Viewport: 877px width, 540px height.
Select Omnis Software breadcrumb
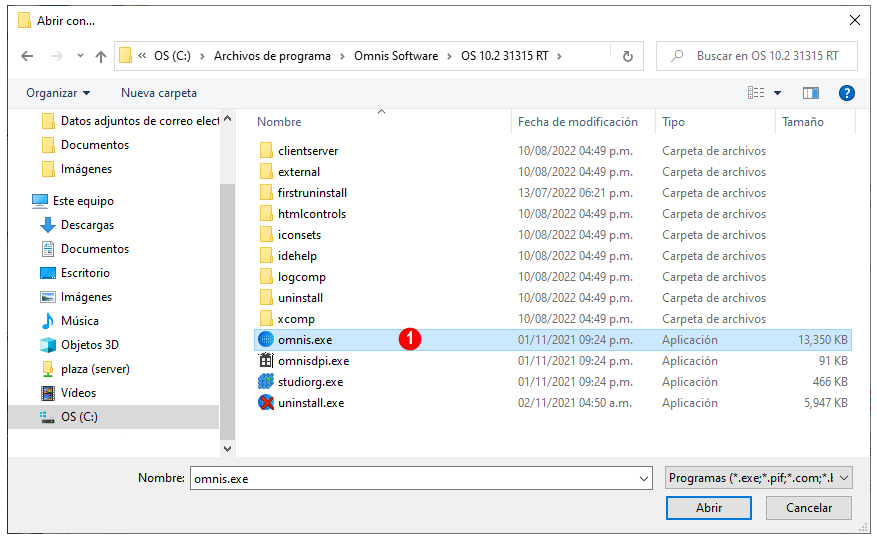tap(396, 56)
